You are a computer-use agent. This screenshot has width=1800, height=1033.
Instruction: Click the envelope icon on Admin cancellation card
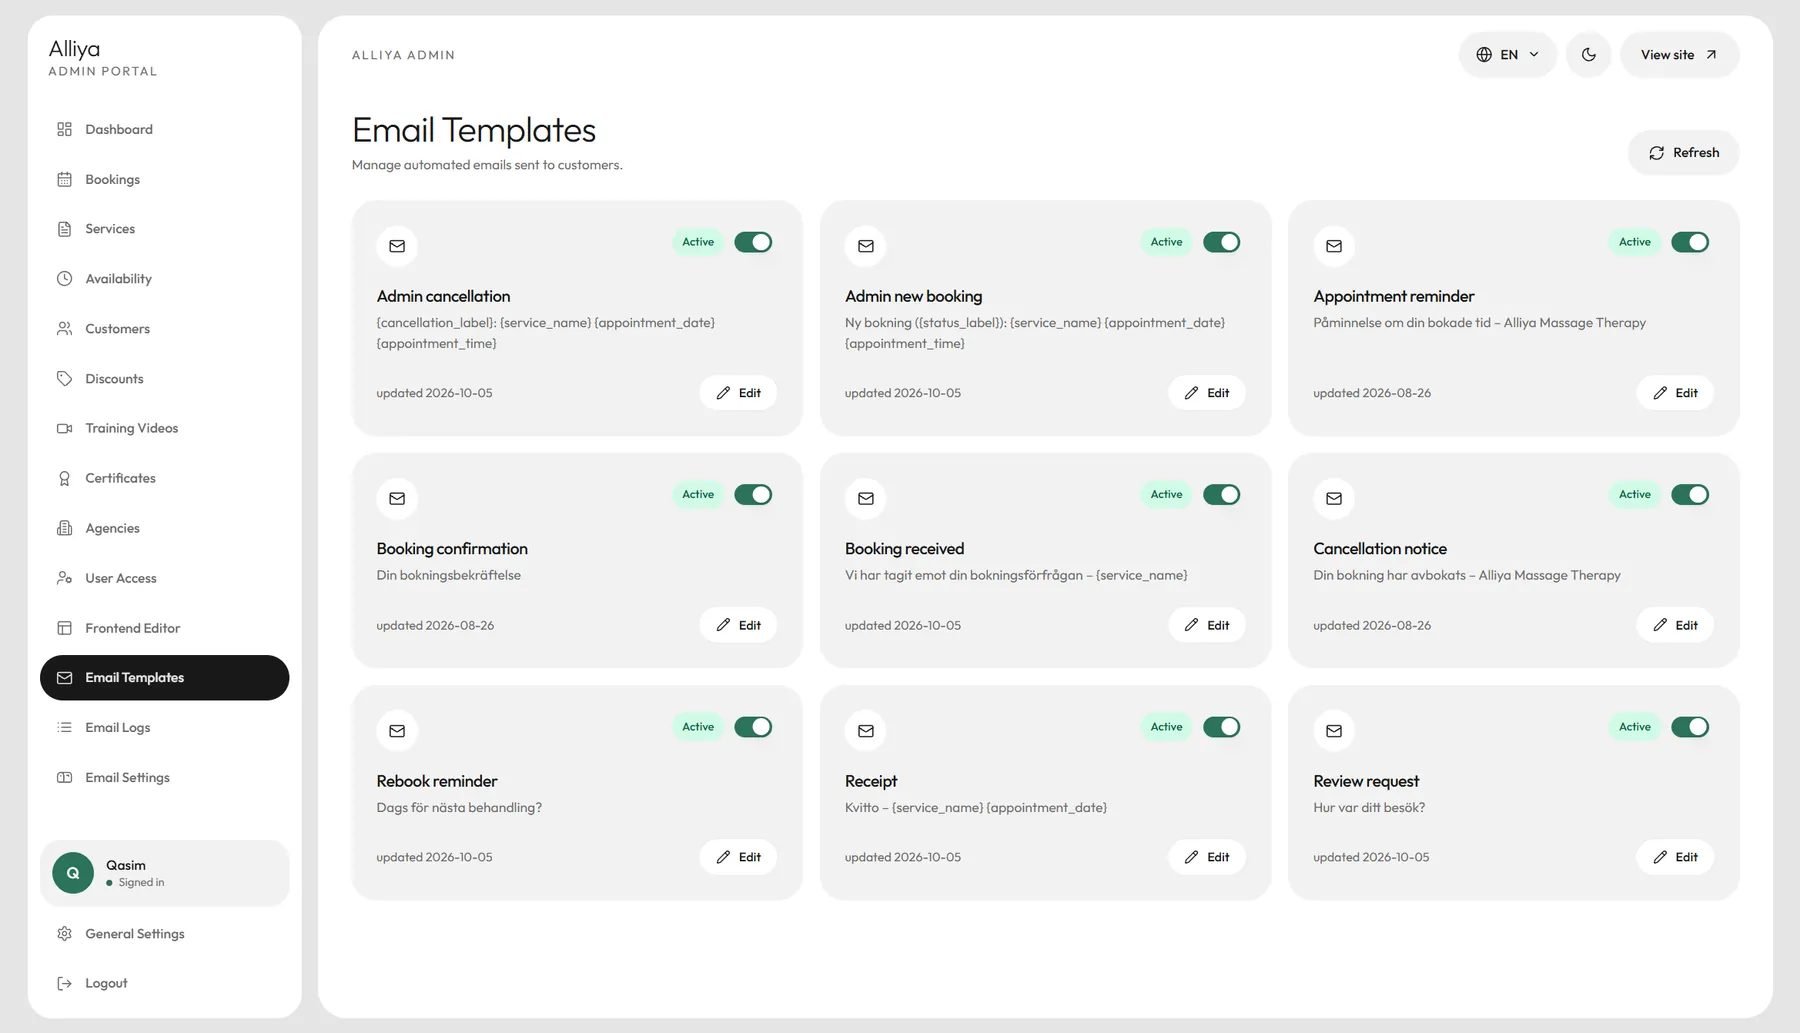point(397,246)
